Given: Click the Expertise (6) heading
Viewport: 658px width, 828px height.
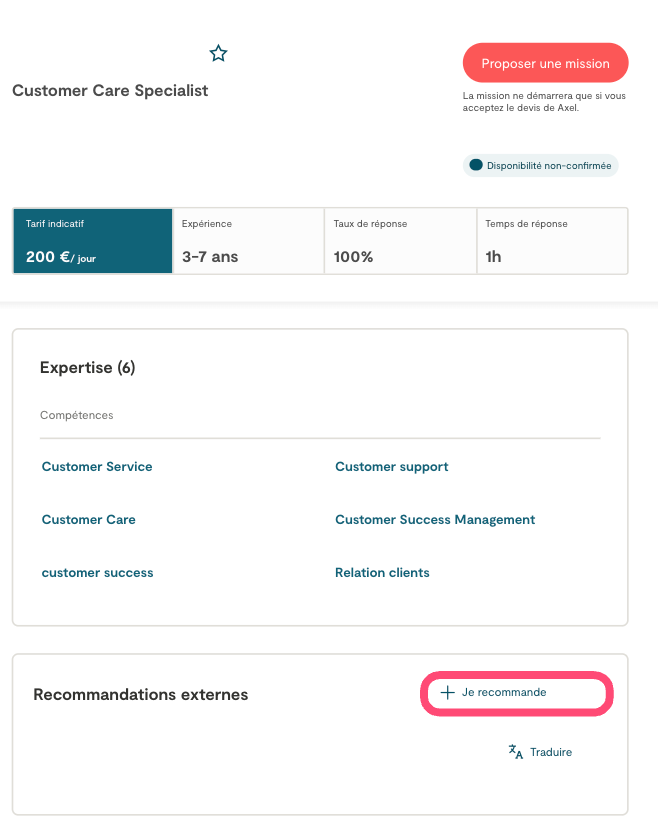Looking at the screenshot, I should (x=87, y=368).
